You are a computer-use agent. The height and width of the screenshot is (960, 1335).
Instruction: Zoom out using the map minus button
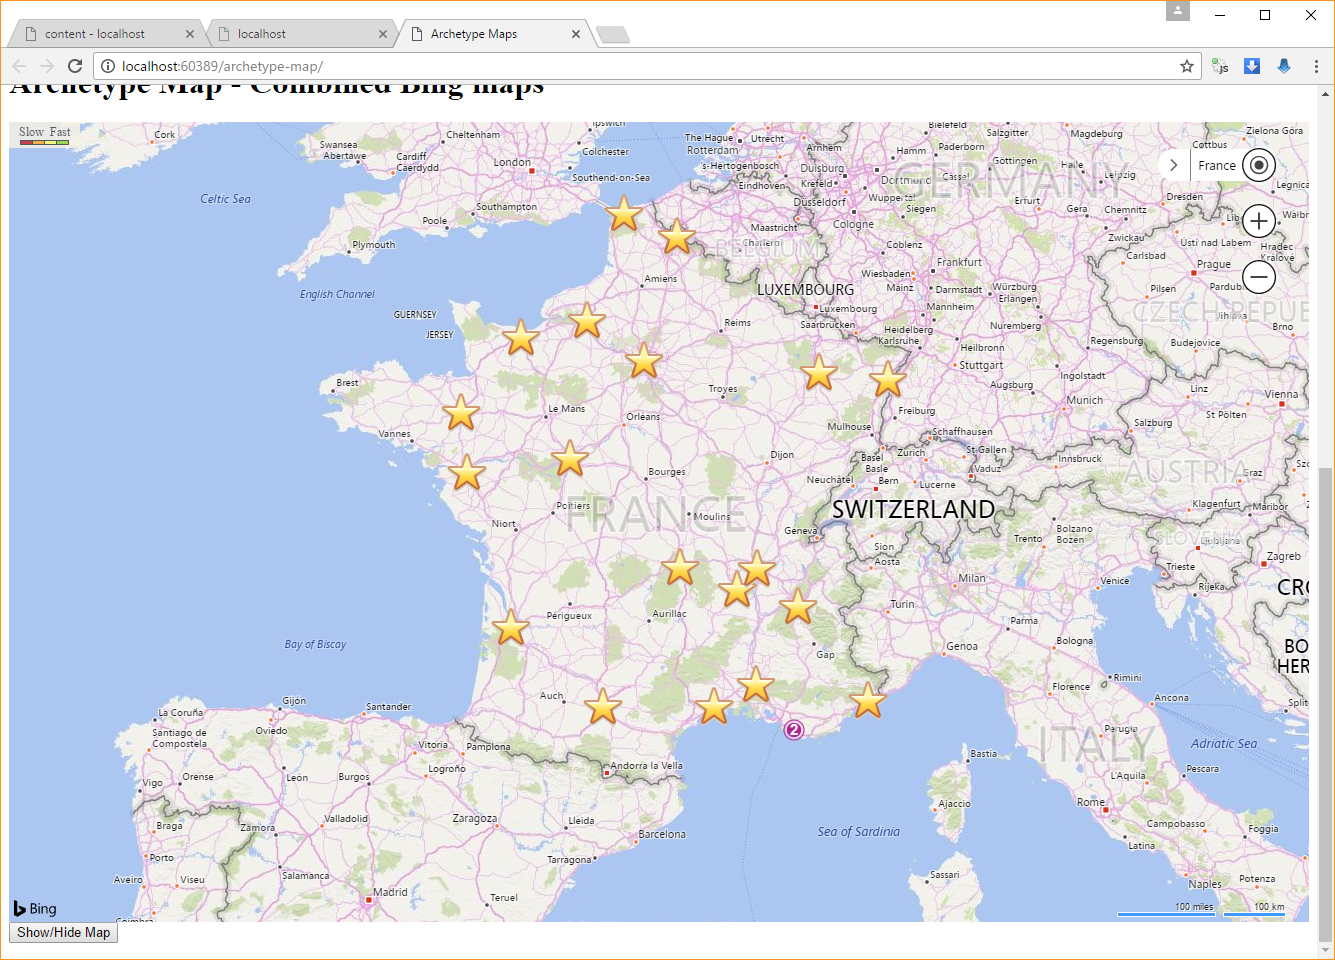tap(1259, 277)
